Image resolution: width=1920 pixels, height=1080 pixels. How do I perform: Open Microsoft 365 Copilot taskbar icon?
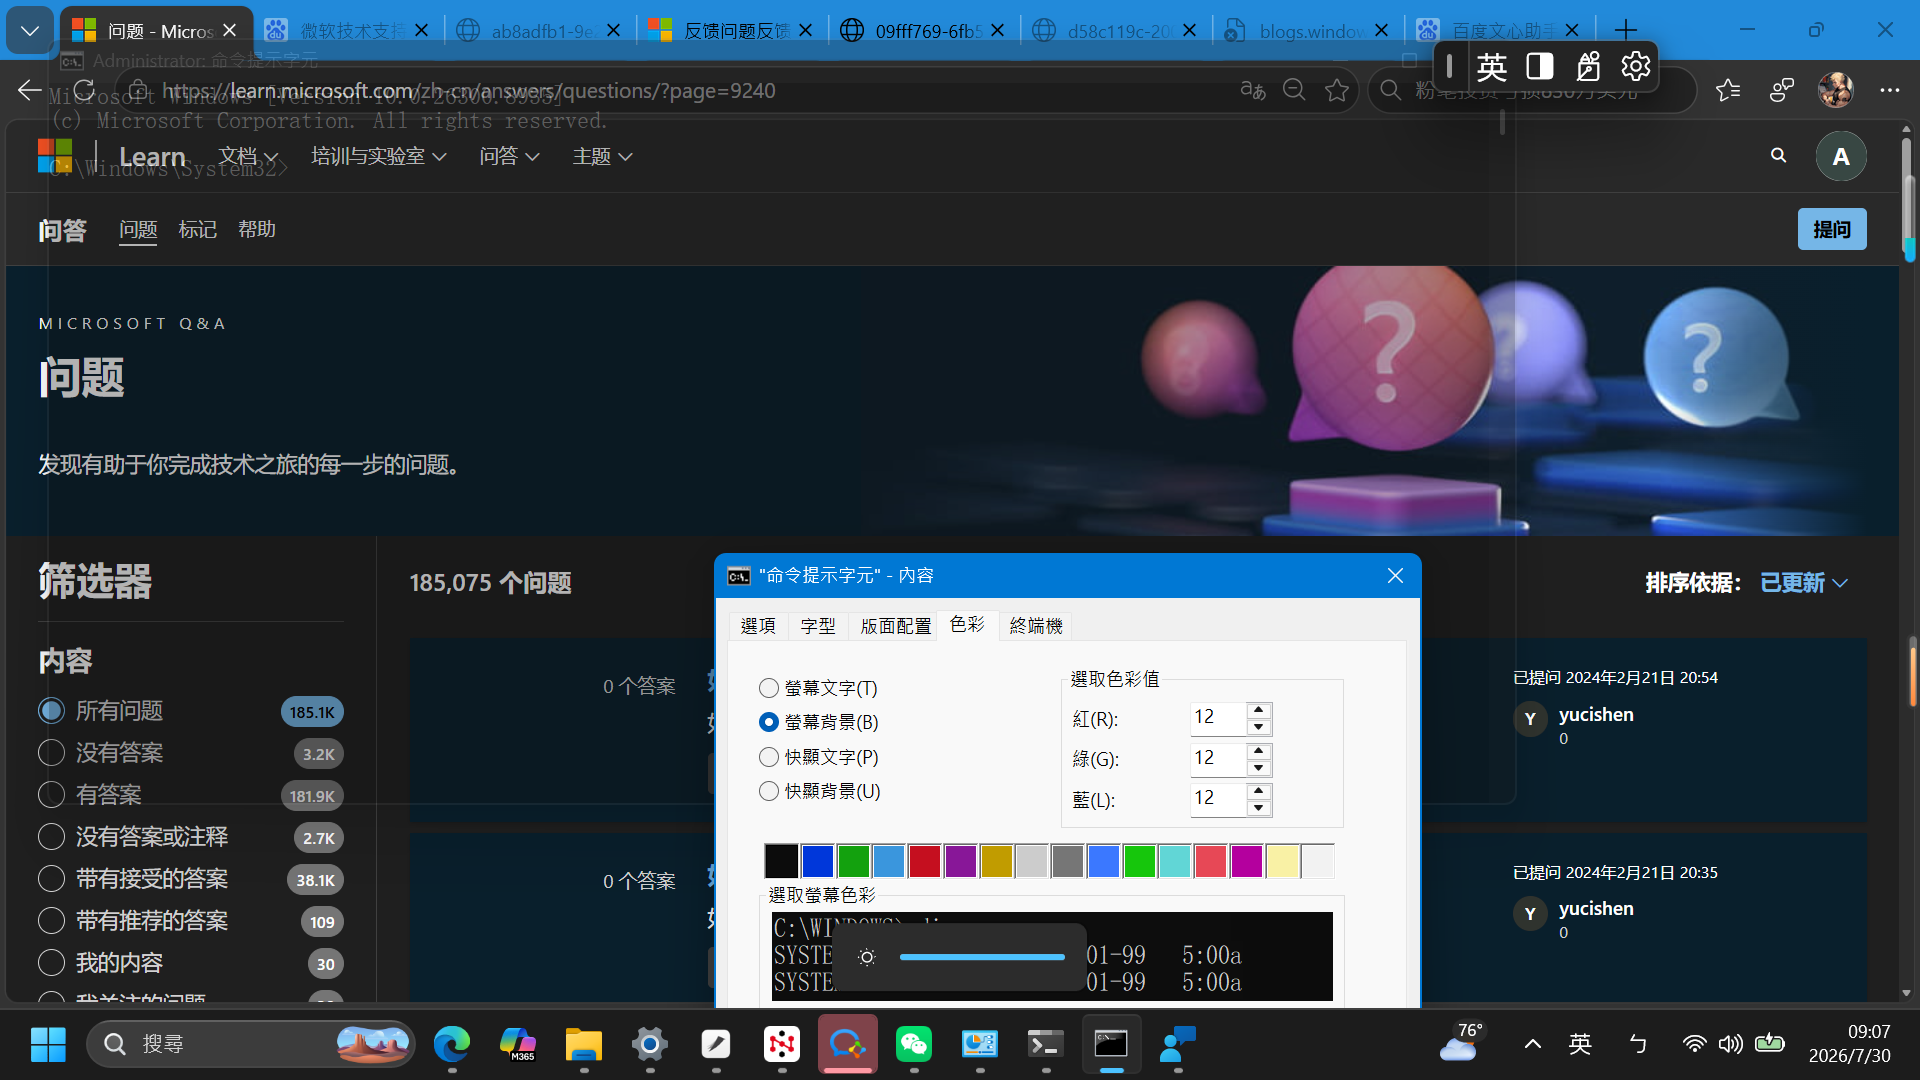(517, 1044)
